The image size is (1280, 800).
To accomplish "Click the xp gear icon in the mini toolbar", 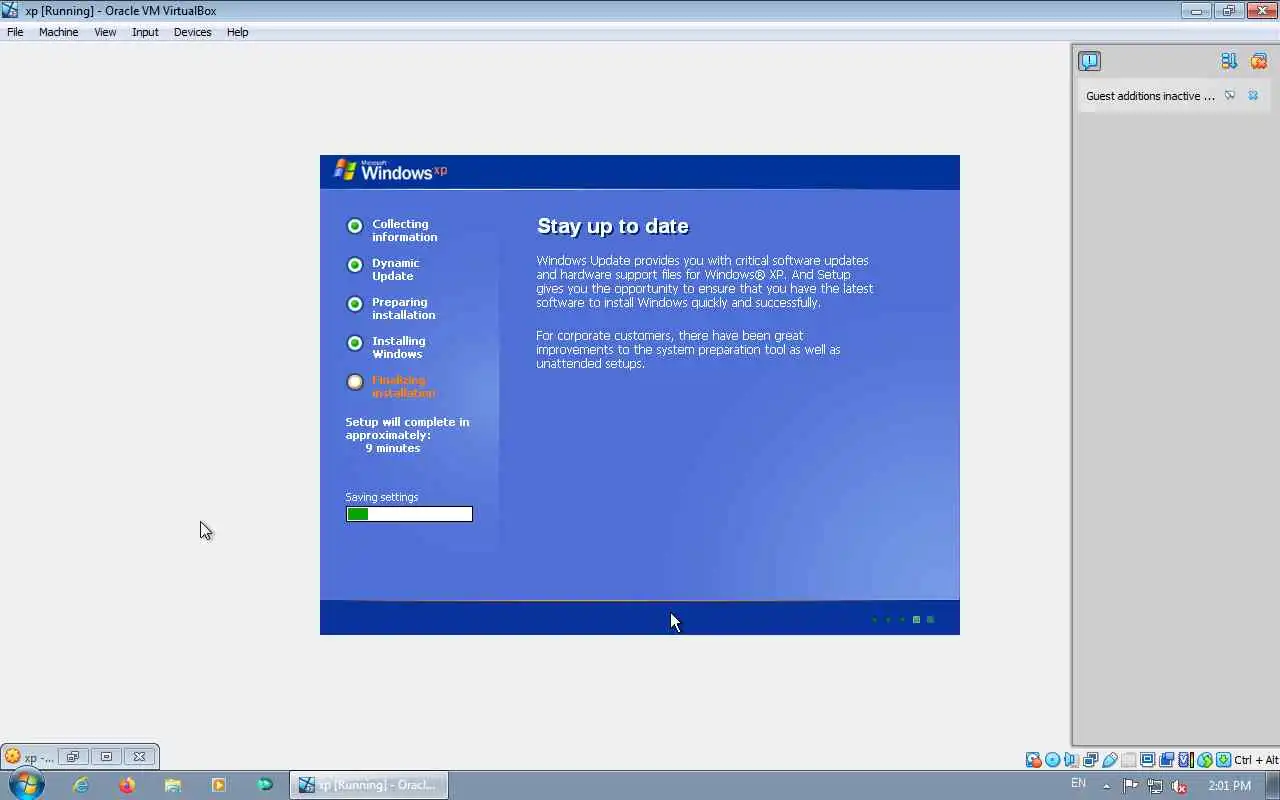I will point(13,757).
